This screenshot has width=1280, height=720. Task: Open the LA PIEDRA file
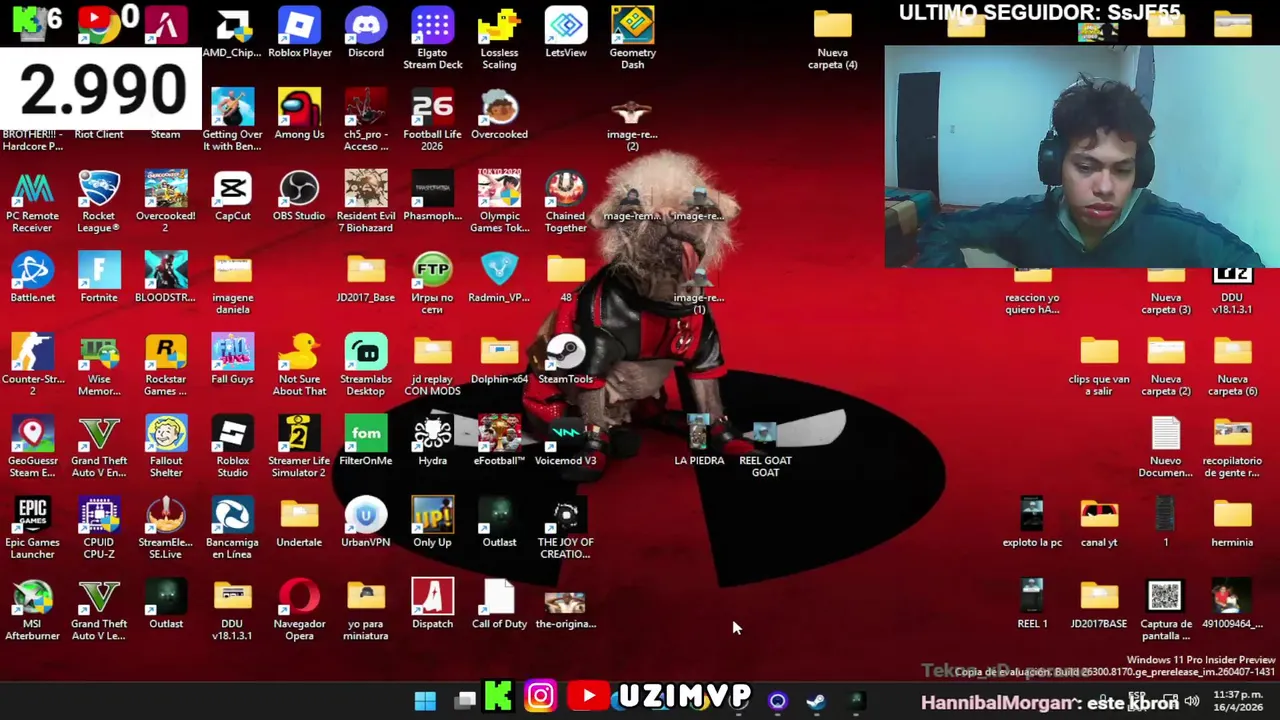click(699, 442)
